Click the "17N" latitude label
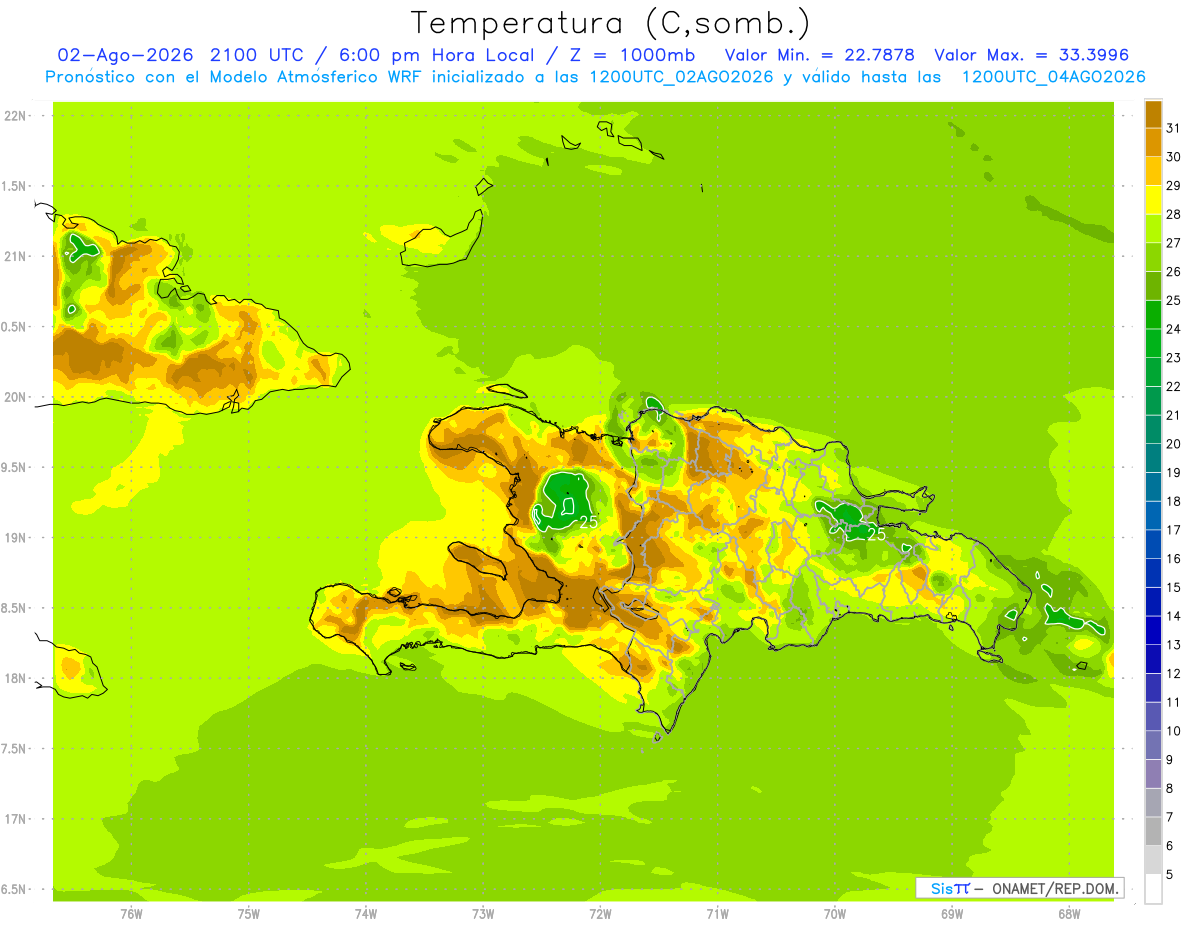 (14, 819)
